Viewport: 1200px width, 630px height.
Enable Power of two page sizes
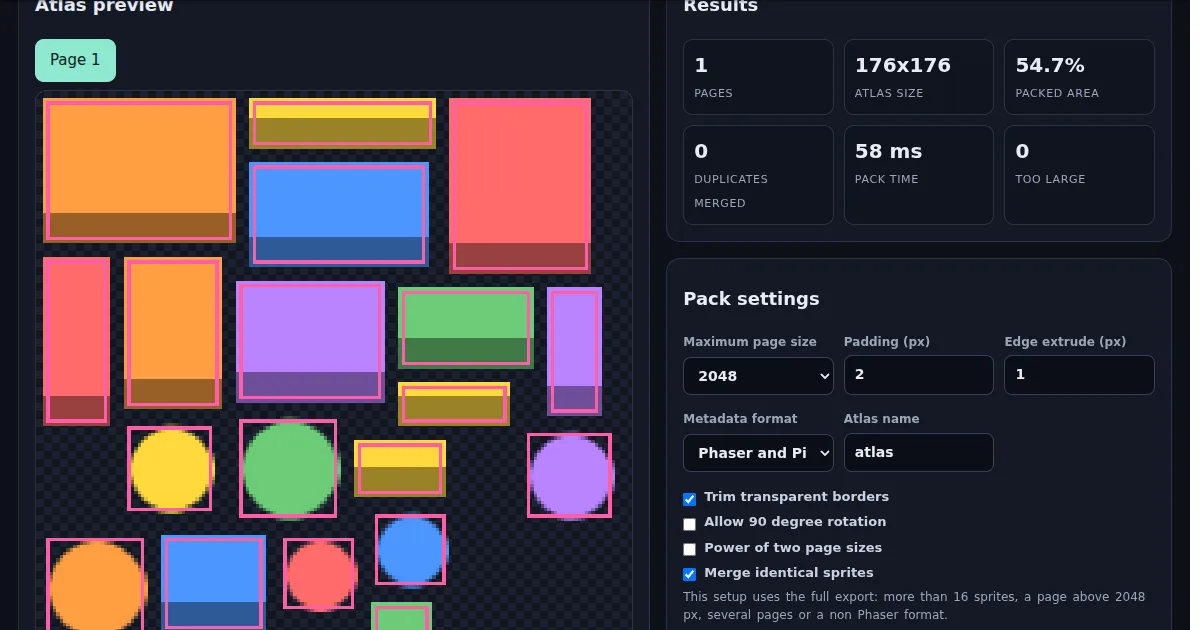[x=689, y=549]
